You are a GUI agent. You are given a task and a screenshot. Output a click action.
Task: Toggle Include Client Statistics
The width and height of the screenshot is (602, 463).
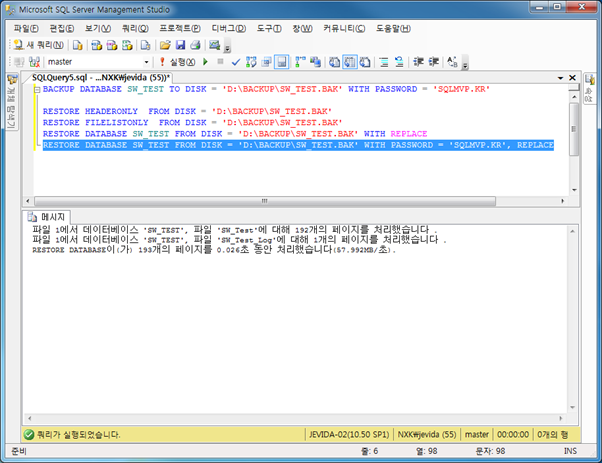tap(316, 62)
